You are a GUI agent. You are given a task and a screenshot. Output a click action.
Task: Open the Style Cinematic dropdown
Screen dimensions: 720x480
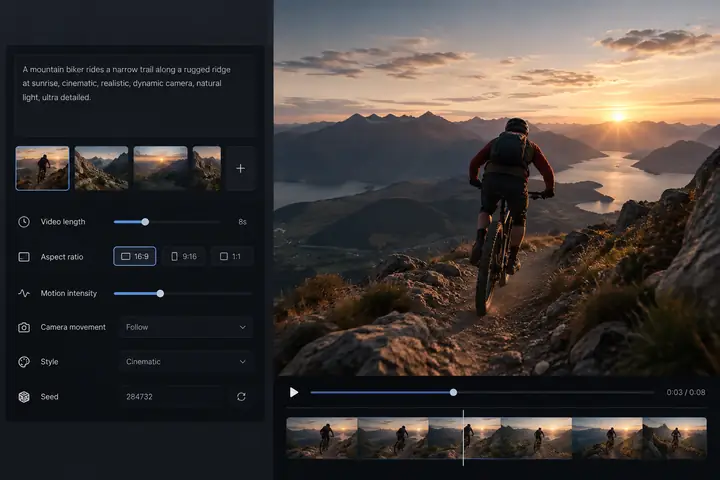186,361
